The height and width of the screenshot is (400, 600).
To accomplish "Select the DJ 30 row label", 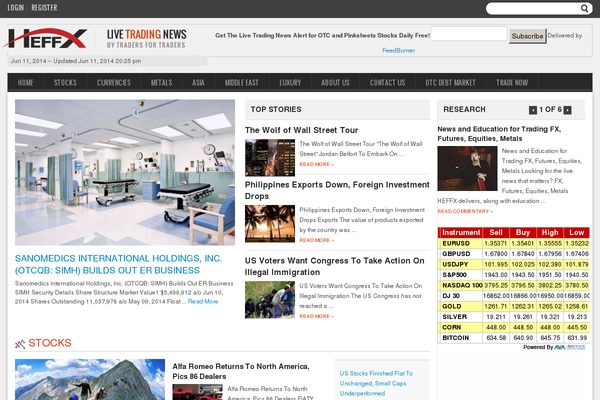I will coord(451,296).
